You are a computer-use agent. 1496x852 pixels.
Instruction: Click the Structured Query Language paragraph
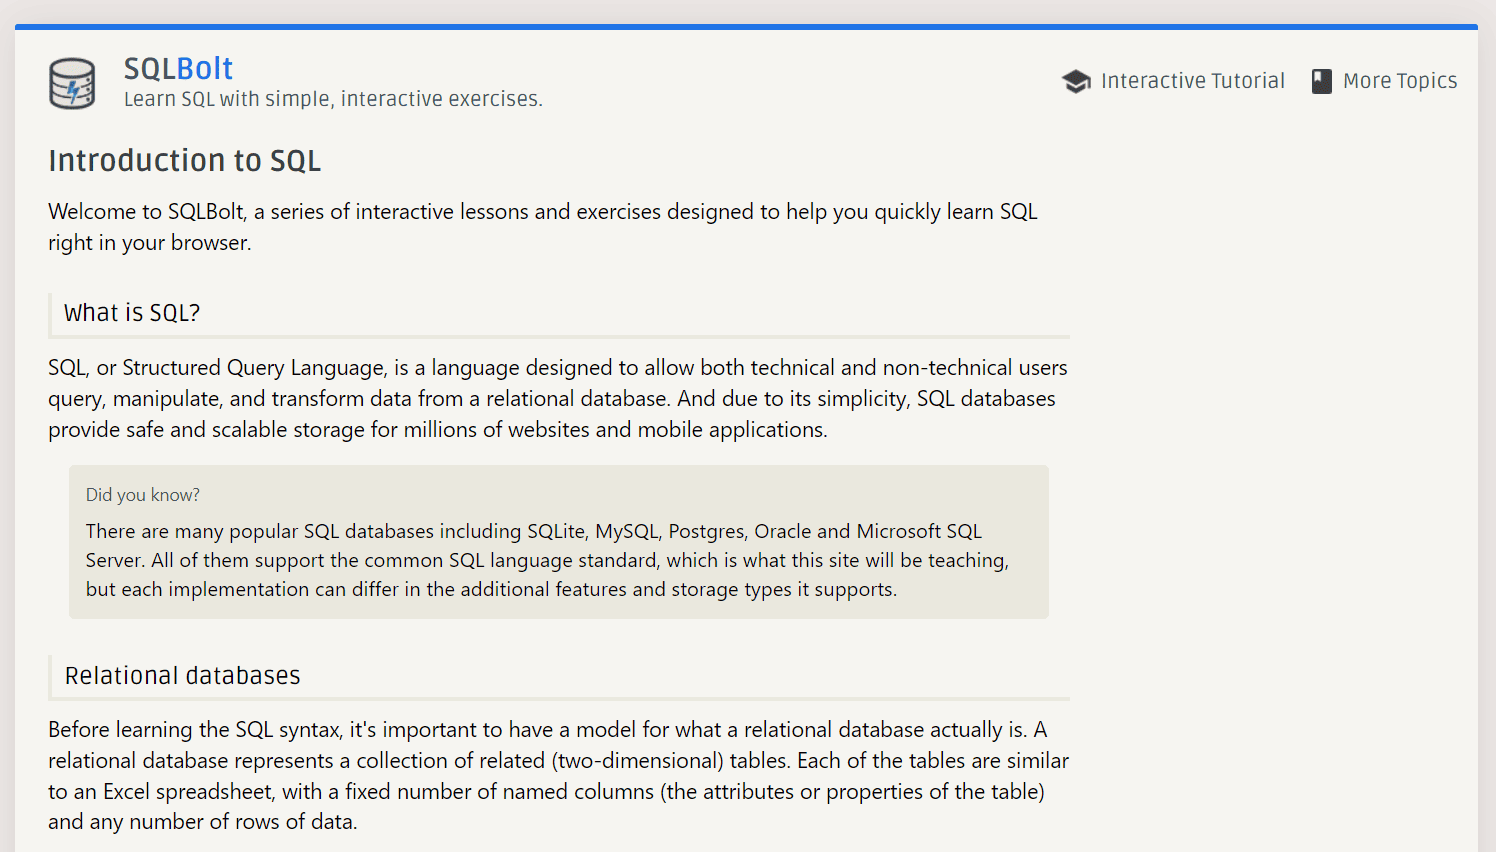pos(558,399)
